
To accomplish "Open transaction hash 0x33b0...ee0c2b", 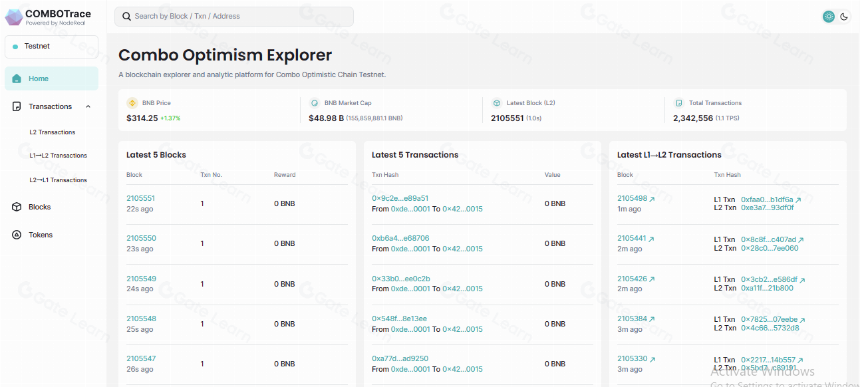I will pyautogui.click(x=401, y=278).
